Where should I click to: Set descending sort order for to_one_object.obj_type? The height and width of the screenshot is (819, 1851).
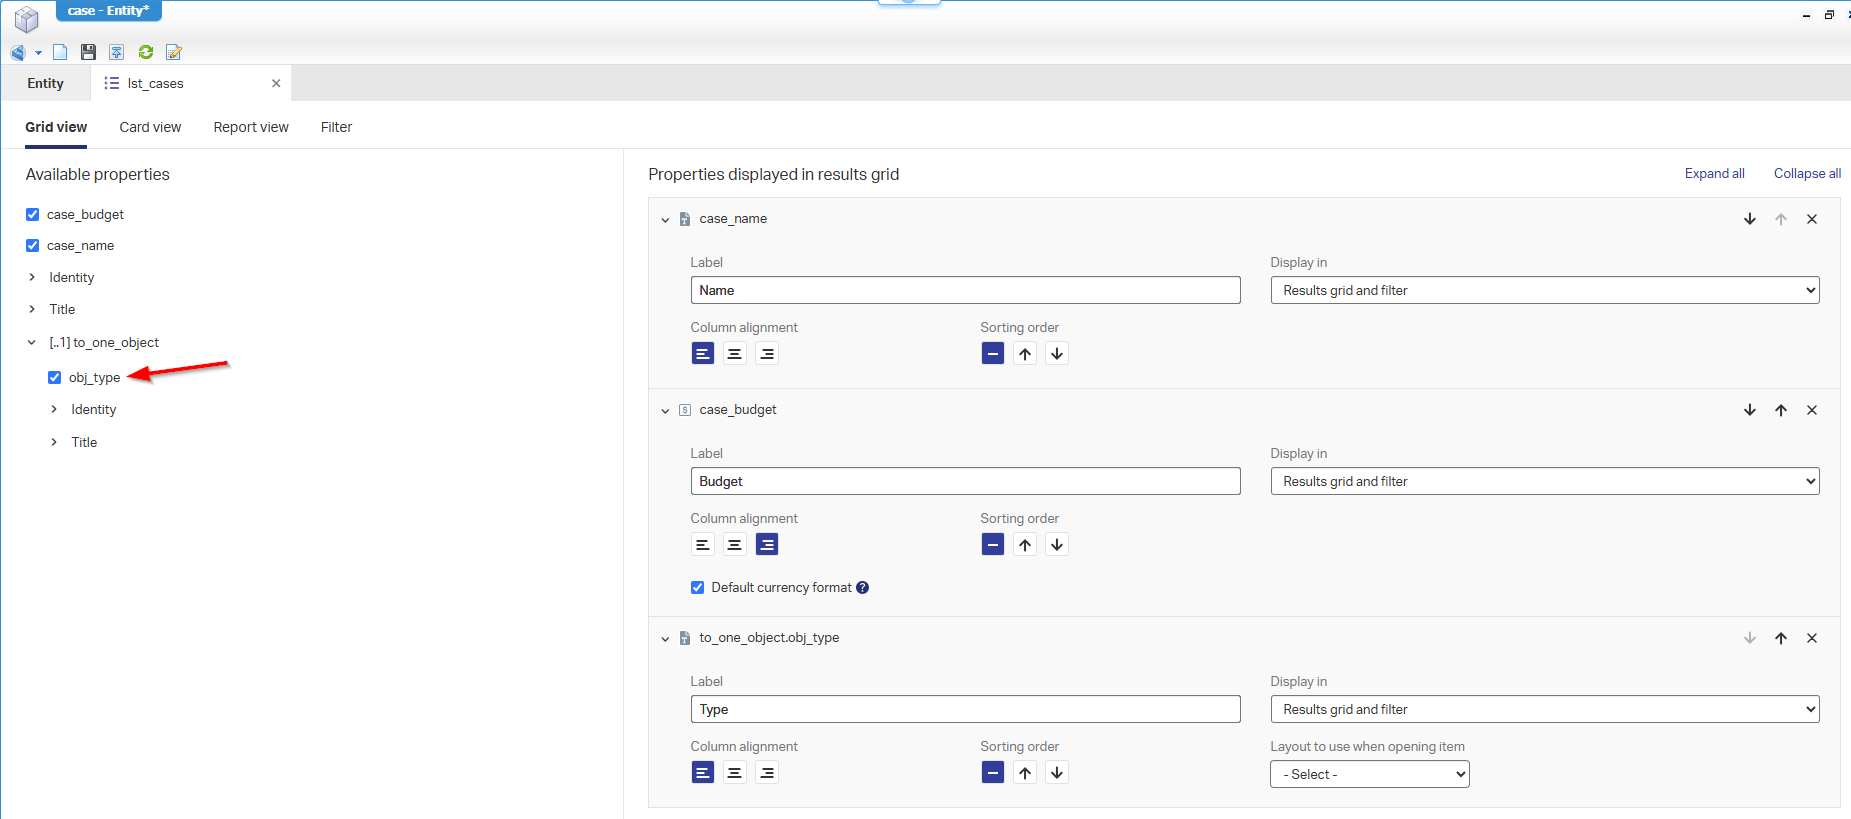click(1057, 773)
